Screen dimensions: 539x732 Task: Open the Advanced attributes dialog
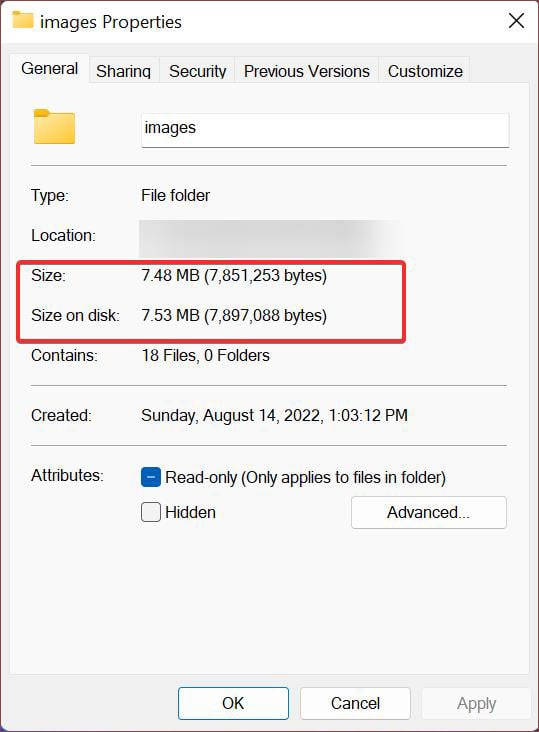pyautogui.click(x=428, y=512)
